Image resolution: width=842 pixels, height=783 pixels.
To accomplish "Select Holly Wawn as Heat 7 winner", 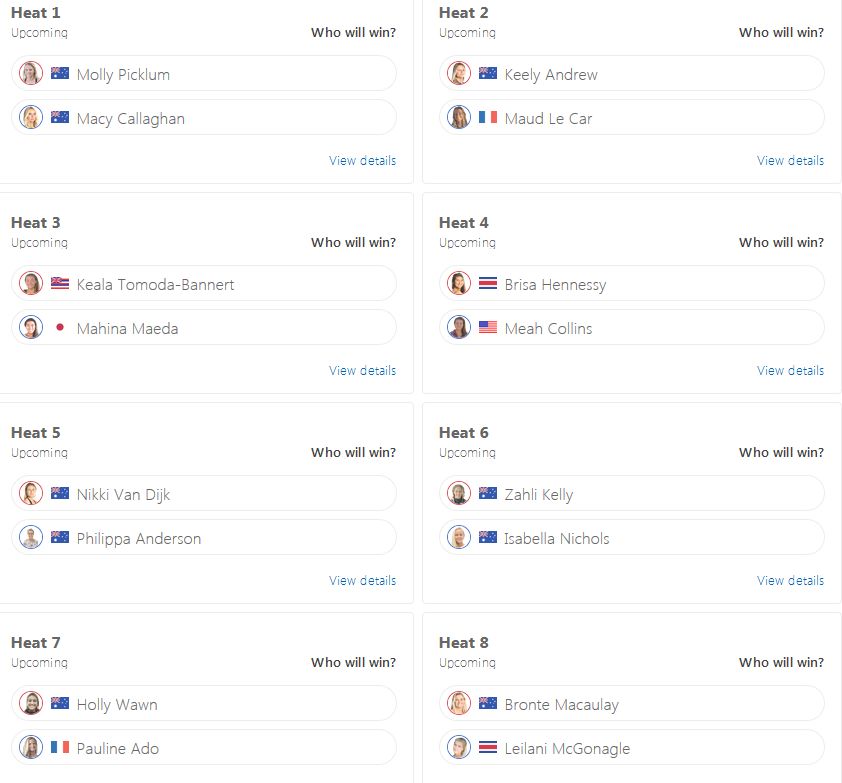I will [204, 703].
